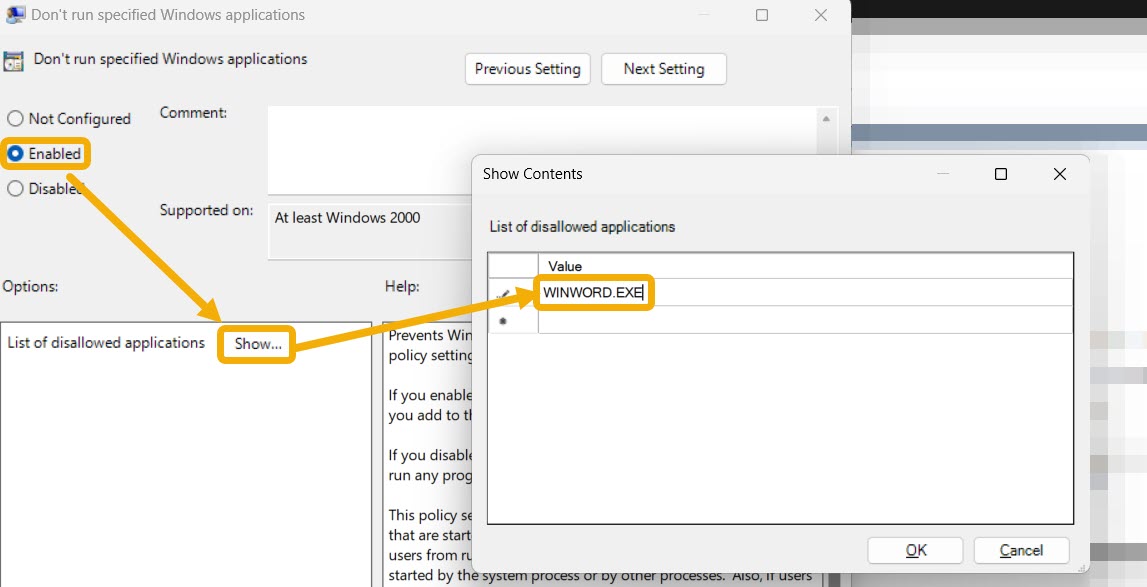1147x587 pixels.
Task: Click the WINWORD.EXE value cell
Action: (x=594, y=292)
